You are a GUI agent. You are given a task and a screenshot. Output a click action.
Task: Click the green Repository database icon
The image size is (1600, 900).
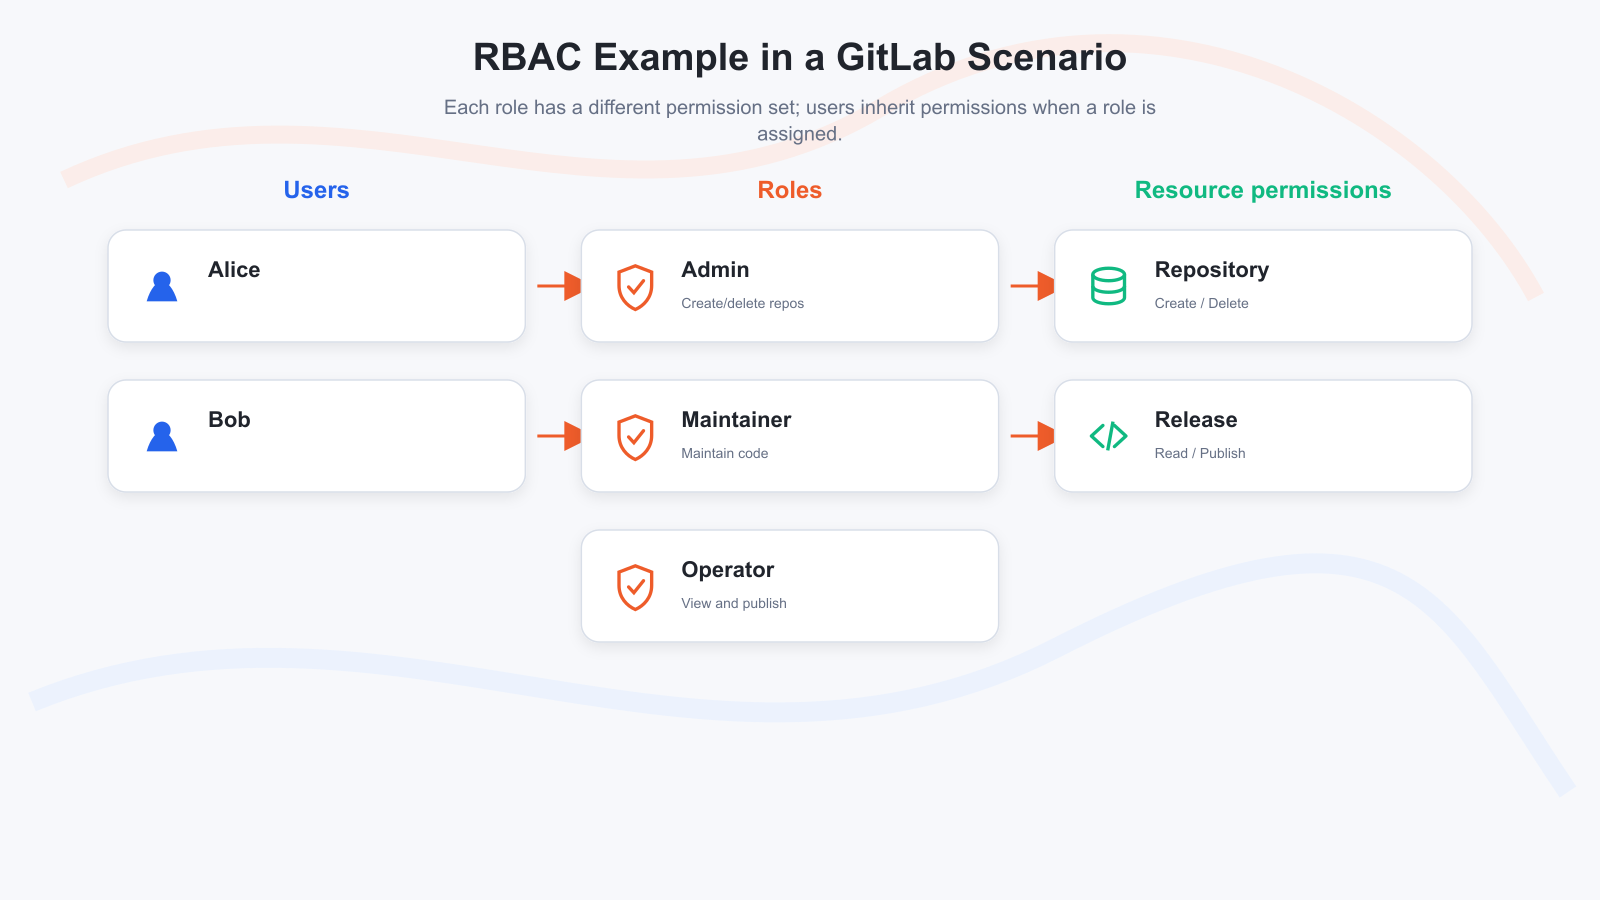pyautogui.click(x=1108, y=286)
